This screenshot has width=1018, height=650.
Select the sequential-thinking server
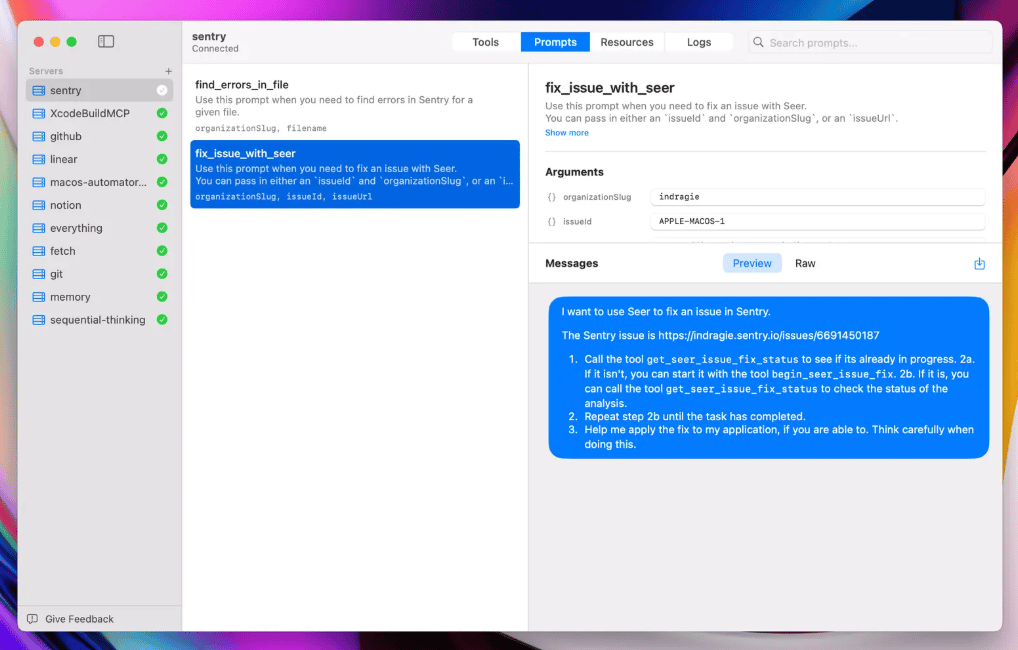[x=99, y=319]
